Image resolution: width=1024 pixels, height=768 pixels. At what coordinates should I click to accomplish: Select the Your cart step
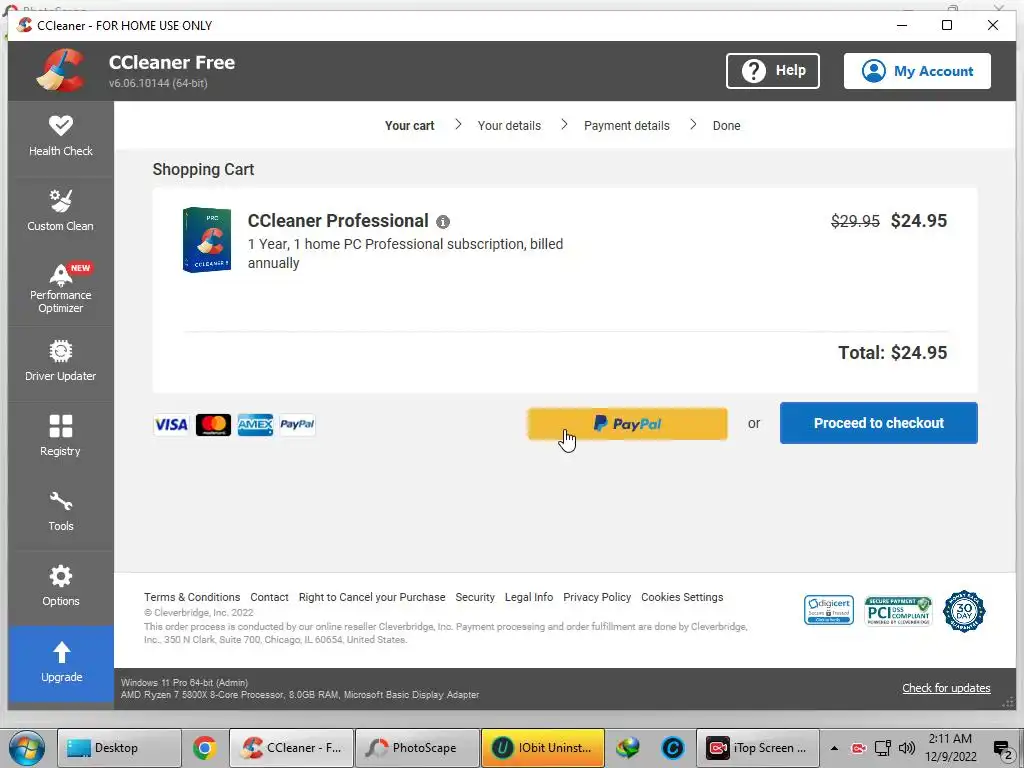click(x=409, y=125)
